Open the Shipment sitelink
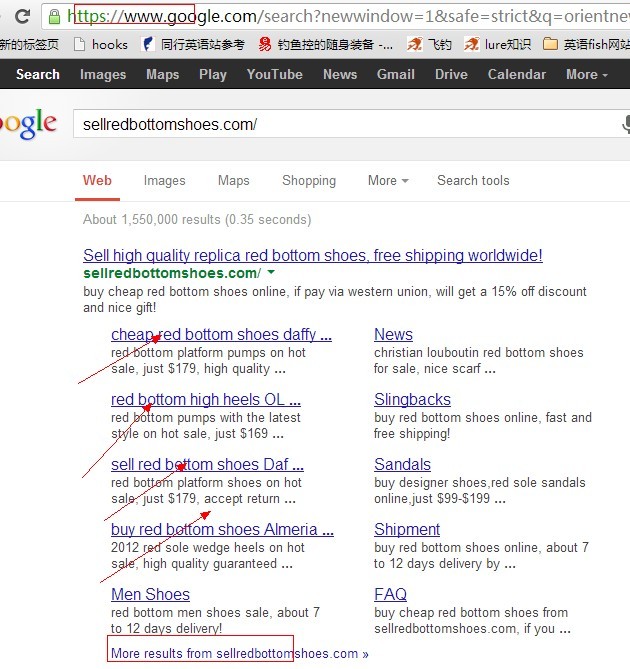 point(407,529)
